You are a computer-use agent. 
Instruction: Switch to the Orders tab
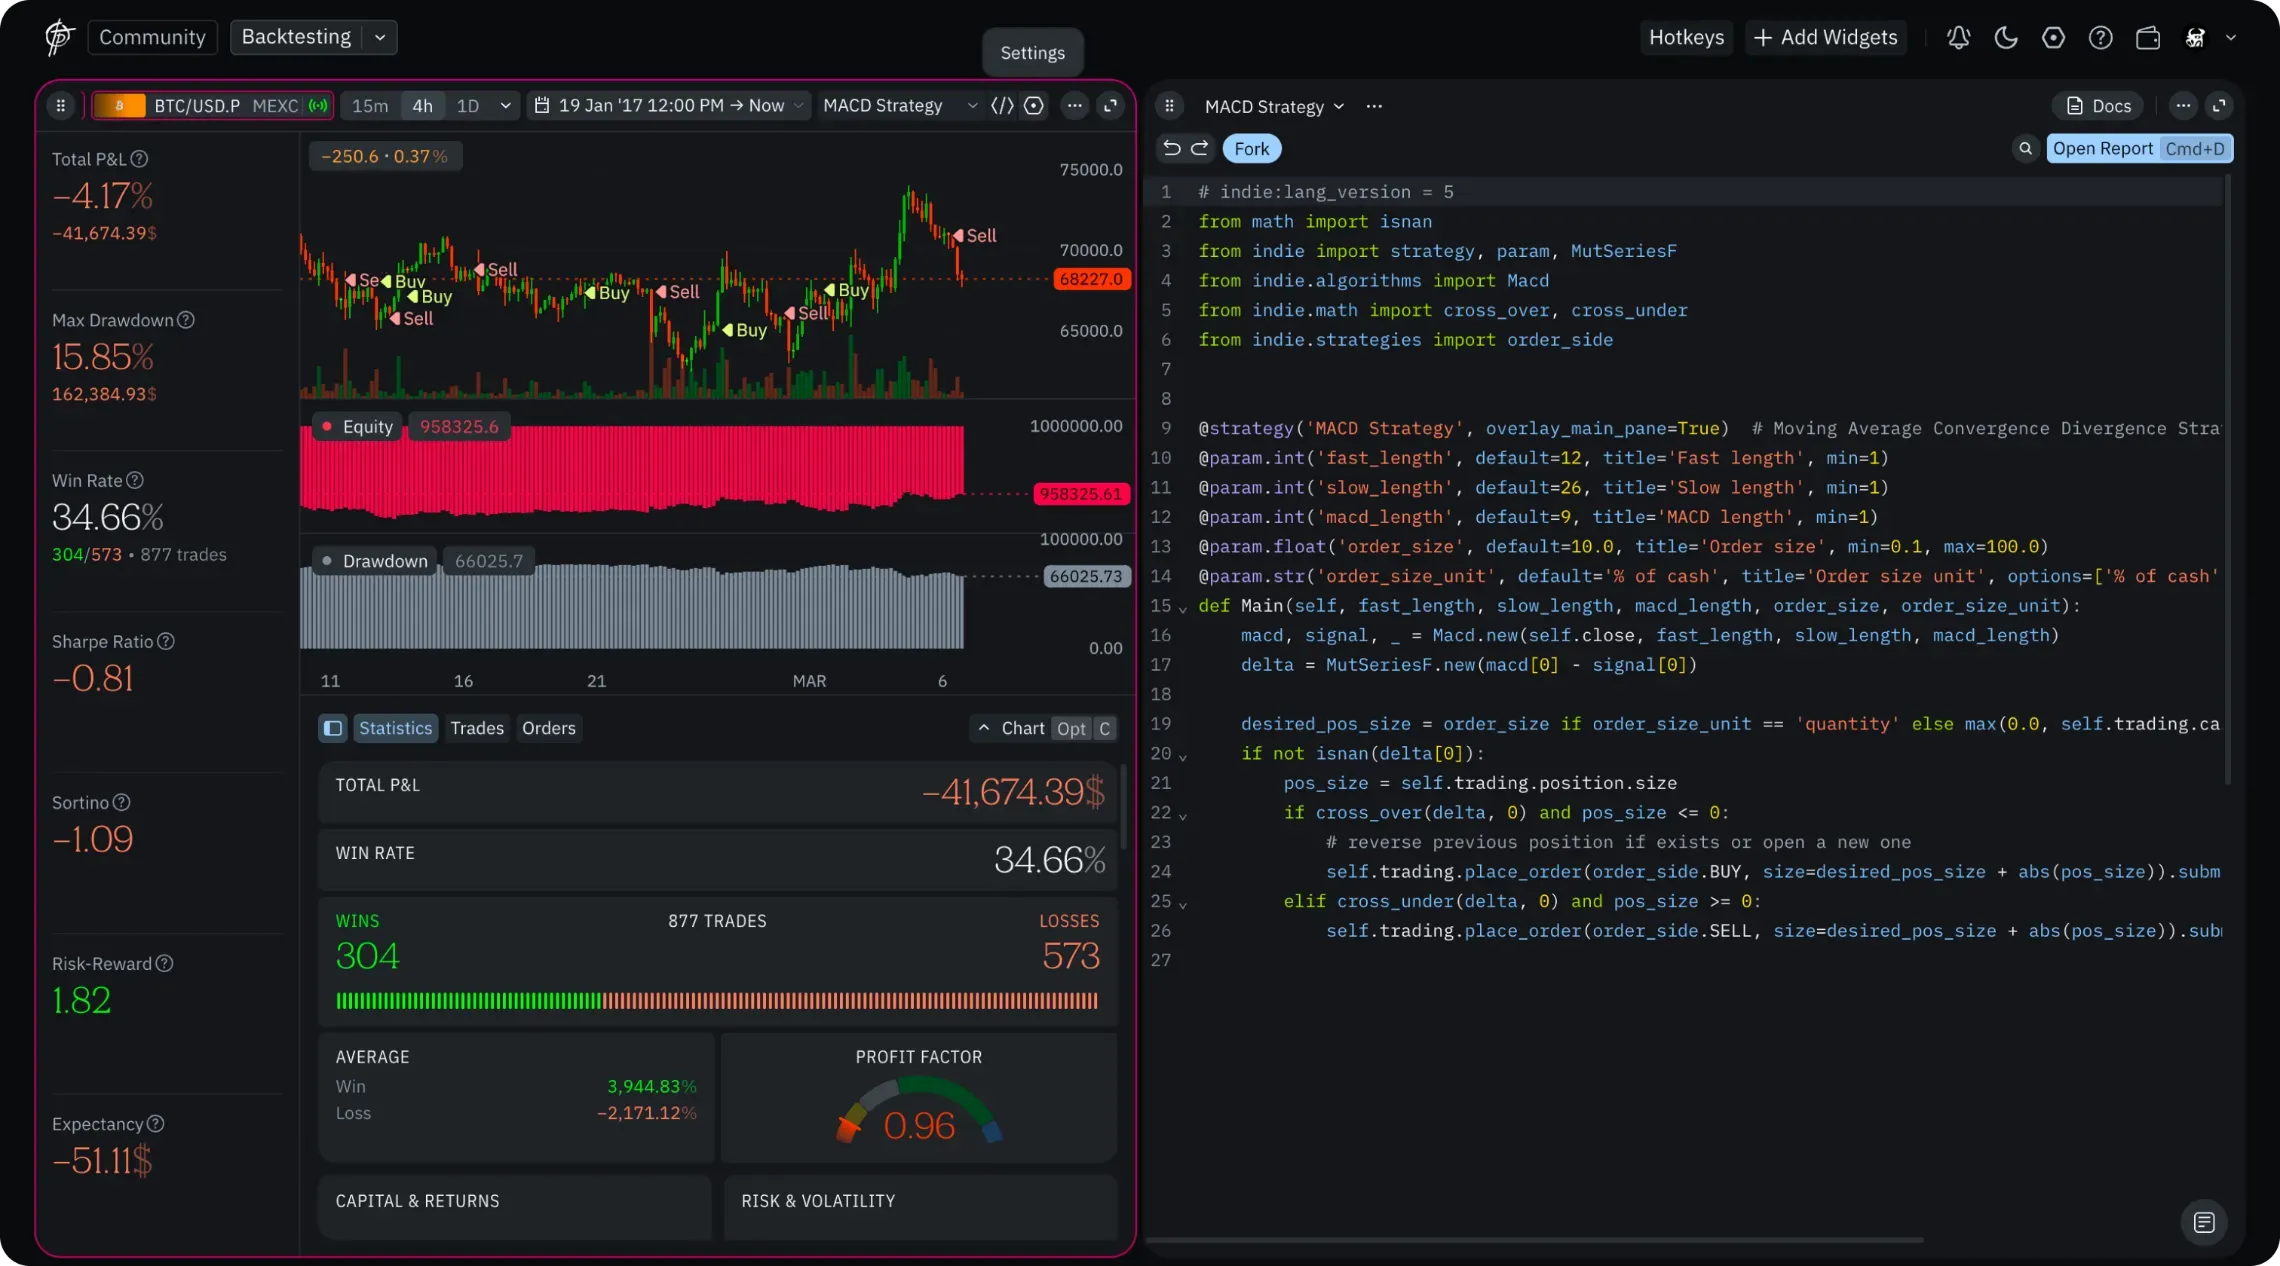pos(548,728)
